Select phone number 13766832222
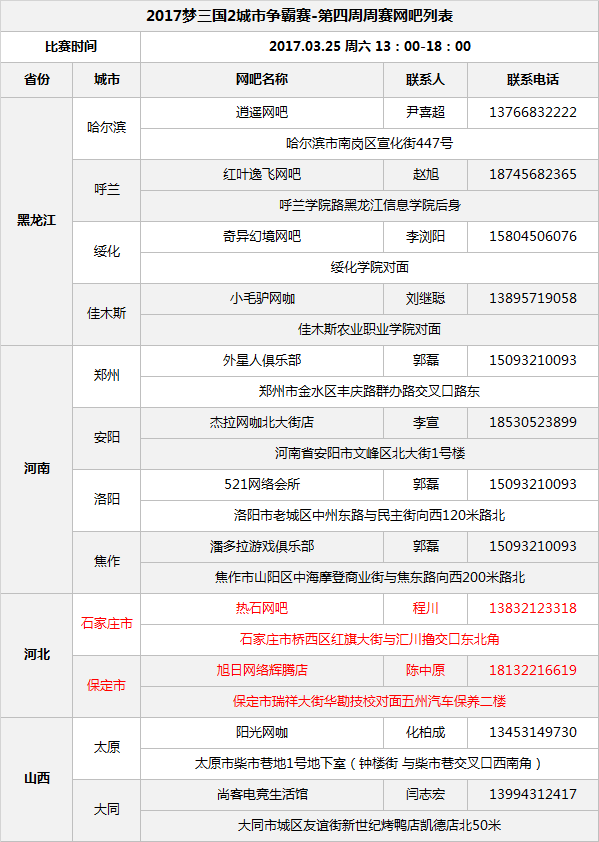Viewport: 599px width, 842px height. coord(533,112)
